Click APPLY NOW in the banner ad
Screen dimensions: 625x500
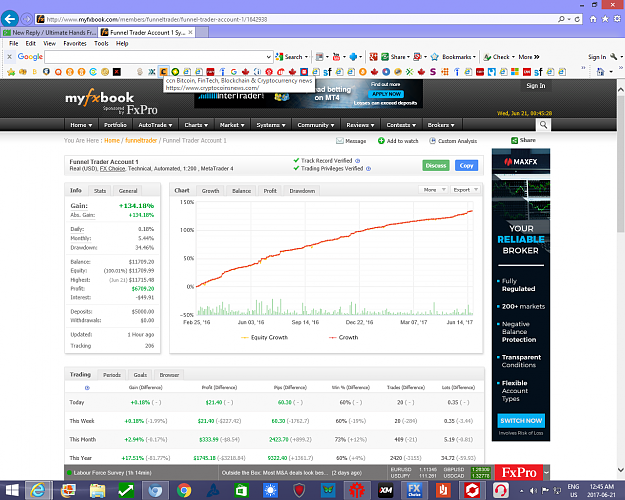(386, 94)
